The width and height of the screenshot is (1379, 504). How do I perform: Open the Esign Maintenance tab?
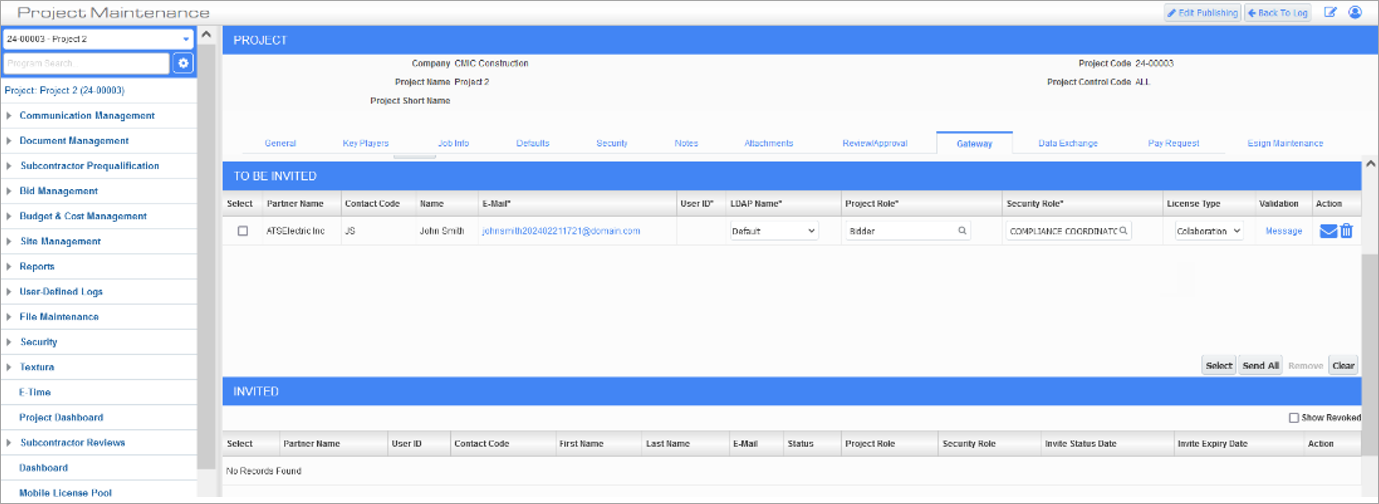(1285, 143)
